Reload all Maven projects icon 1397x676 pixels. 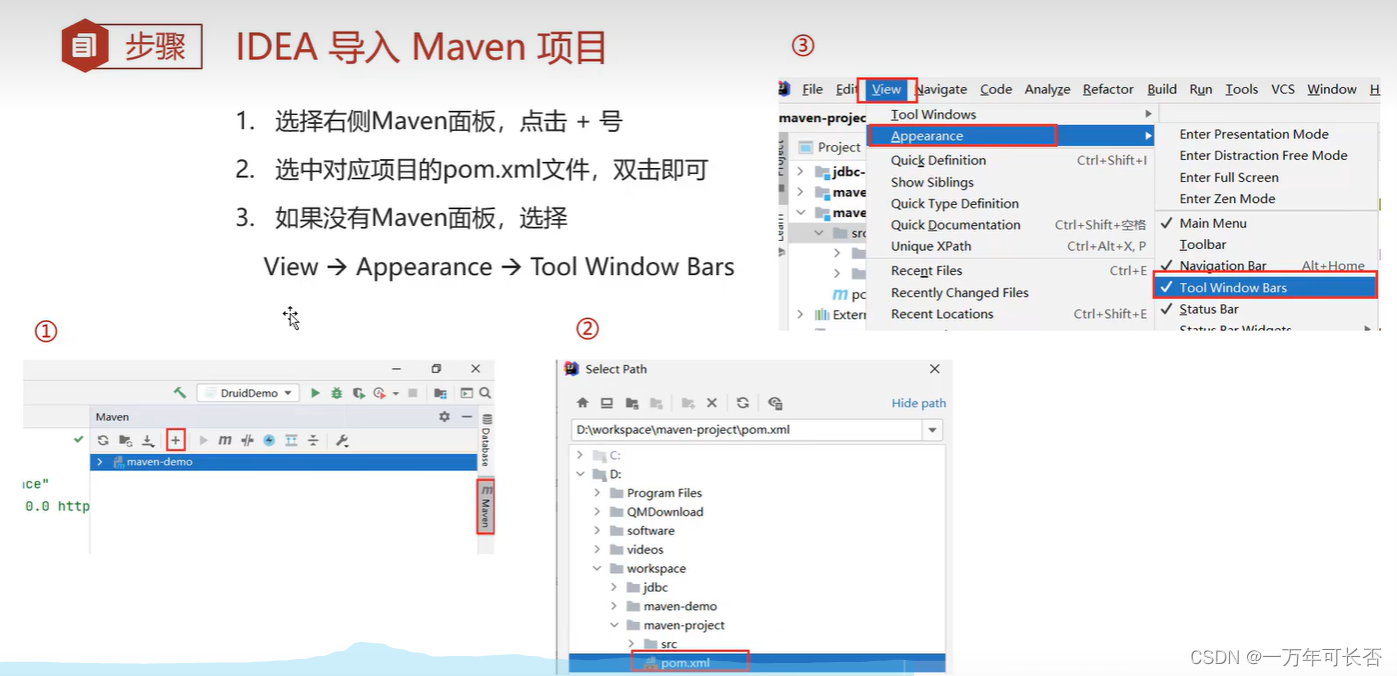pos(103,440)
